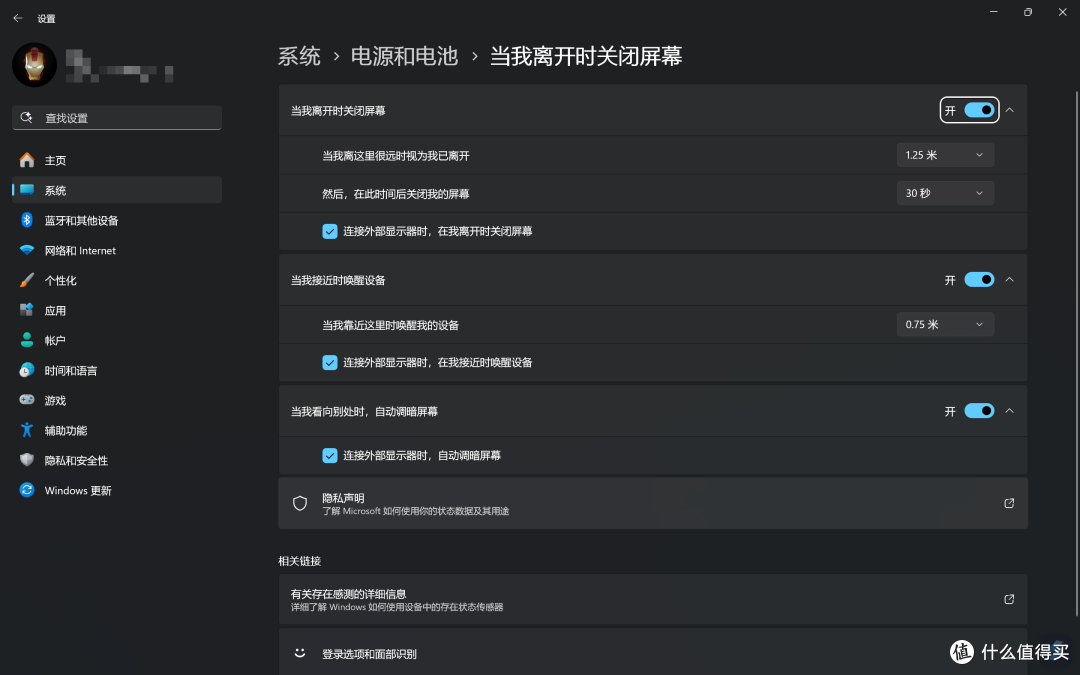Image resolution: width=1080 pixels, height=675 pixels.
Task: Open 蓝牙和其他设备 settings
Action: (117, 220)
